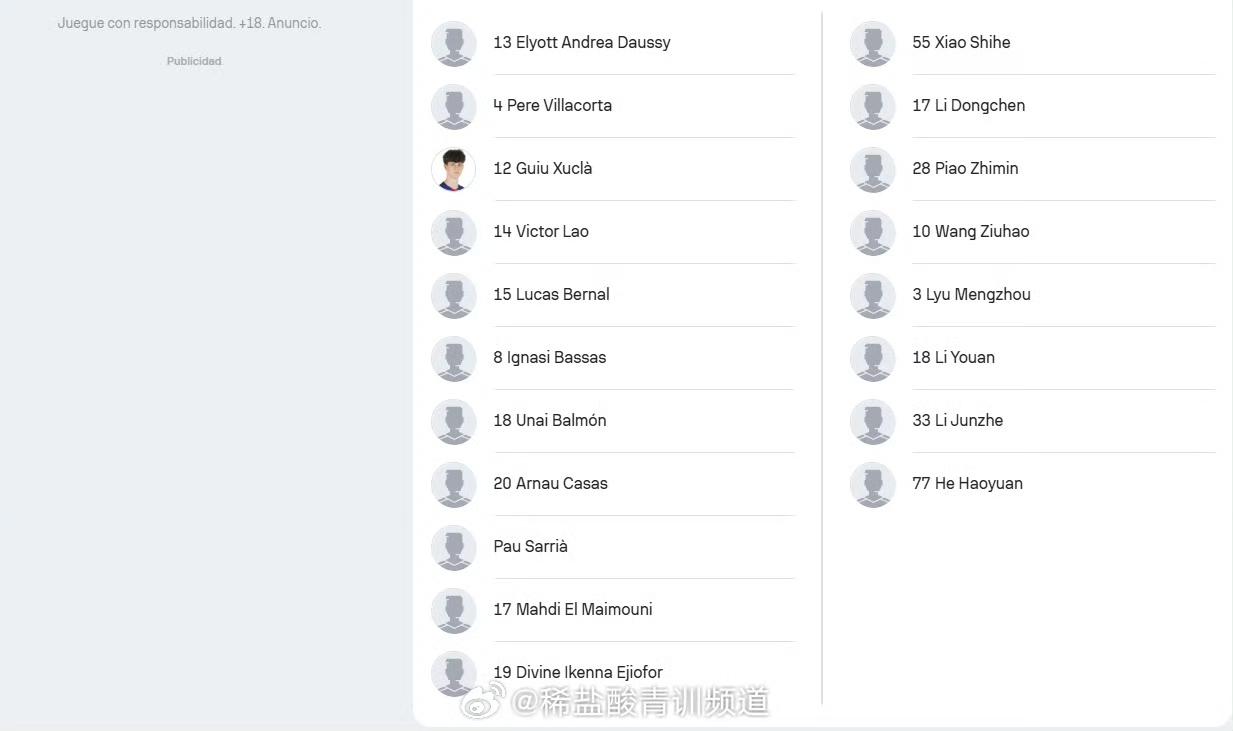Viewport: 1233px width, 731px height.
Task: Click placeholder avatar for Victor Lao
Action: 453,232
